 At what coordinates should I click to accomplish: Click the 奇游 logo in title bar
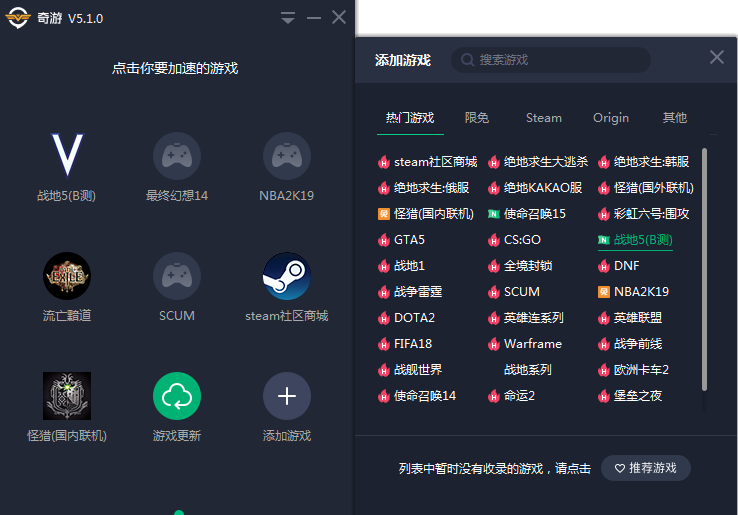point(18,18)
